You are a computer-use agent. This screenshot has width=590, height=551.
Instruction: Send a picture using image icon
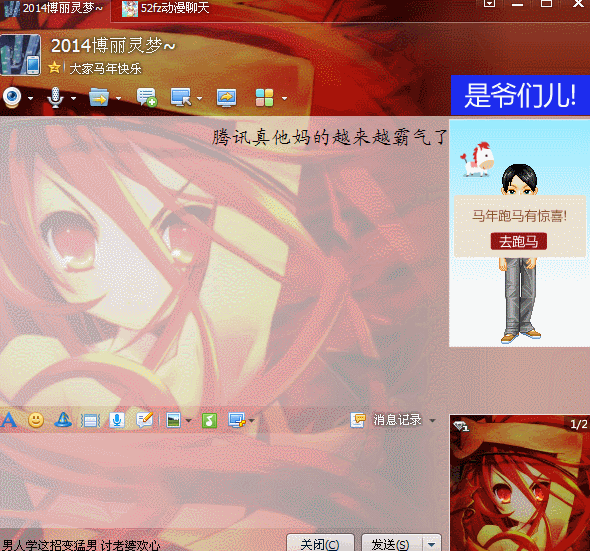pos(173,420)
